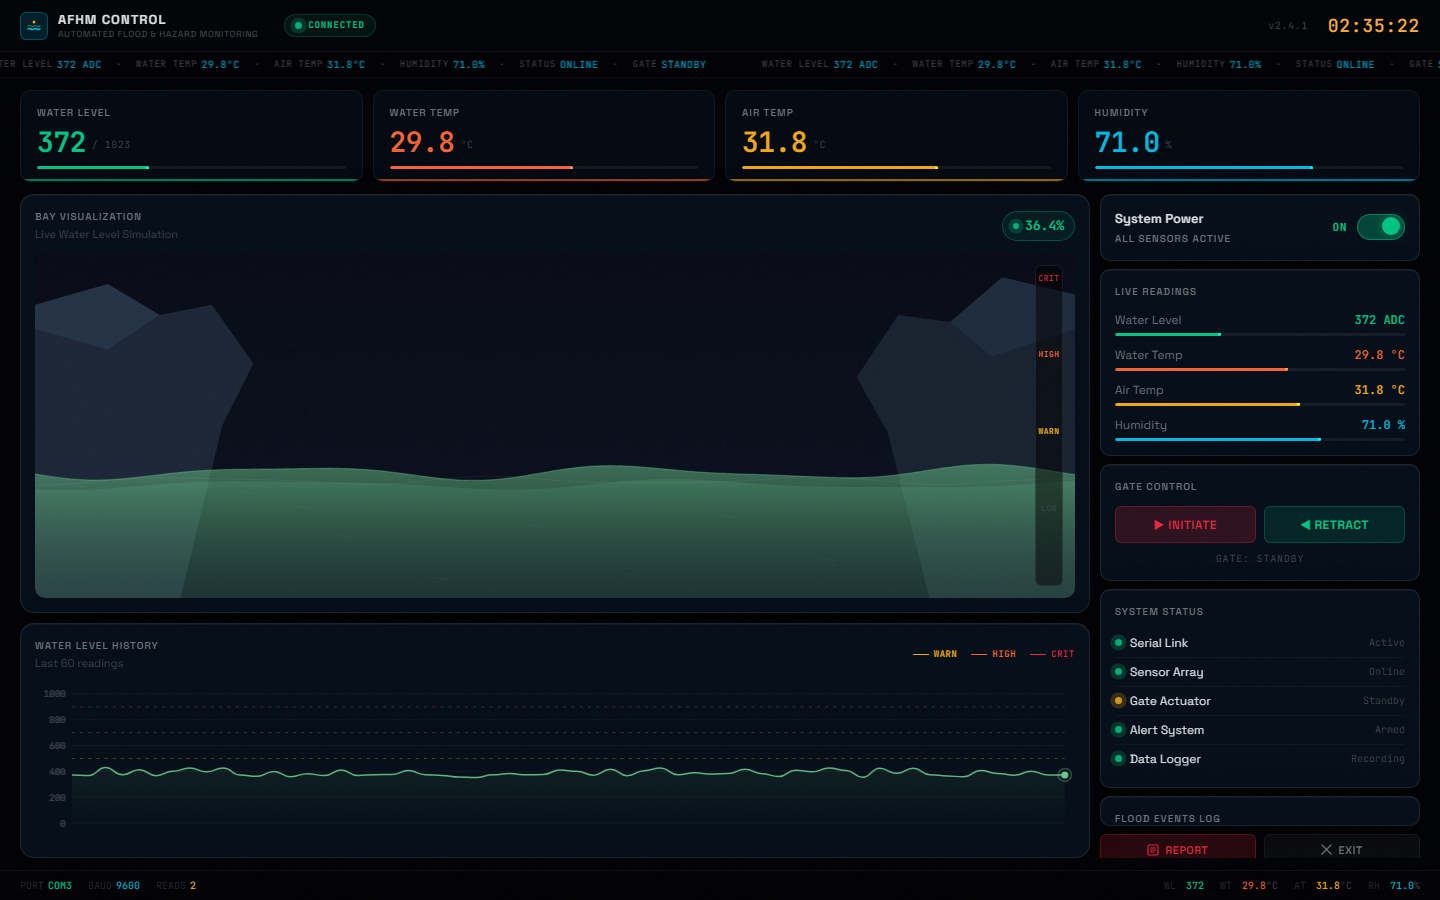
Task: Click the v2.4.1 version label
Action: pyautogui.click(x=1288, y=26)
